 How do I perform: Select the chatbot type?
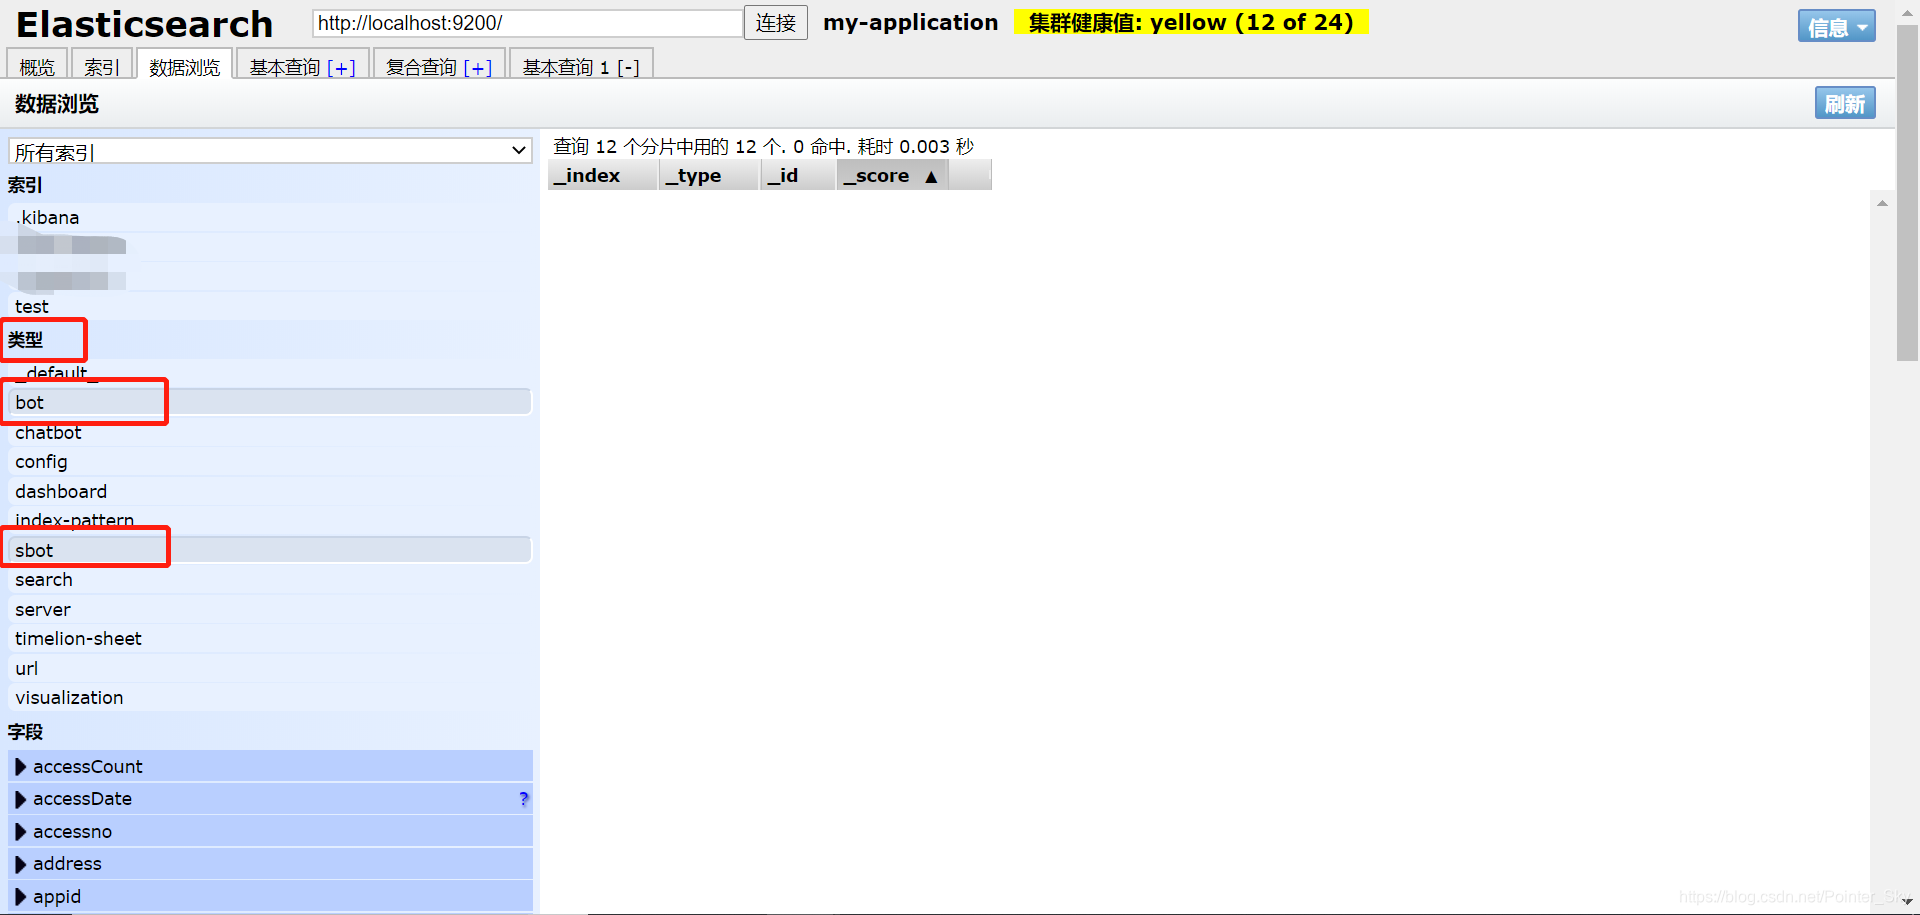point(270,432)
